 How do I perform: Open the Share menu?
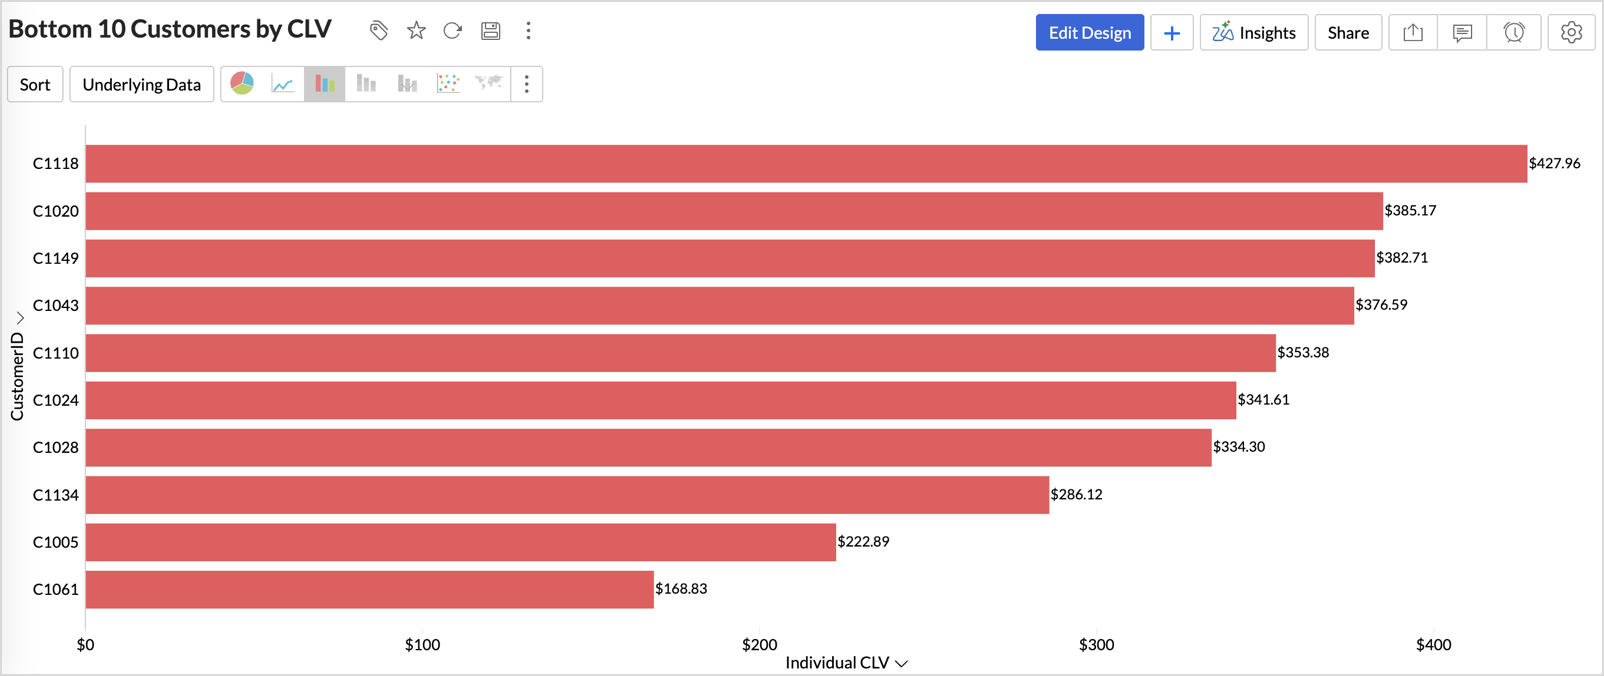click(1347, 32)
